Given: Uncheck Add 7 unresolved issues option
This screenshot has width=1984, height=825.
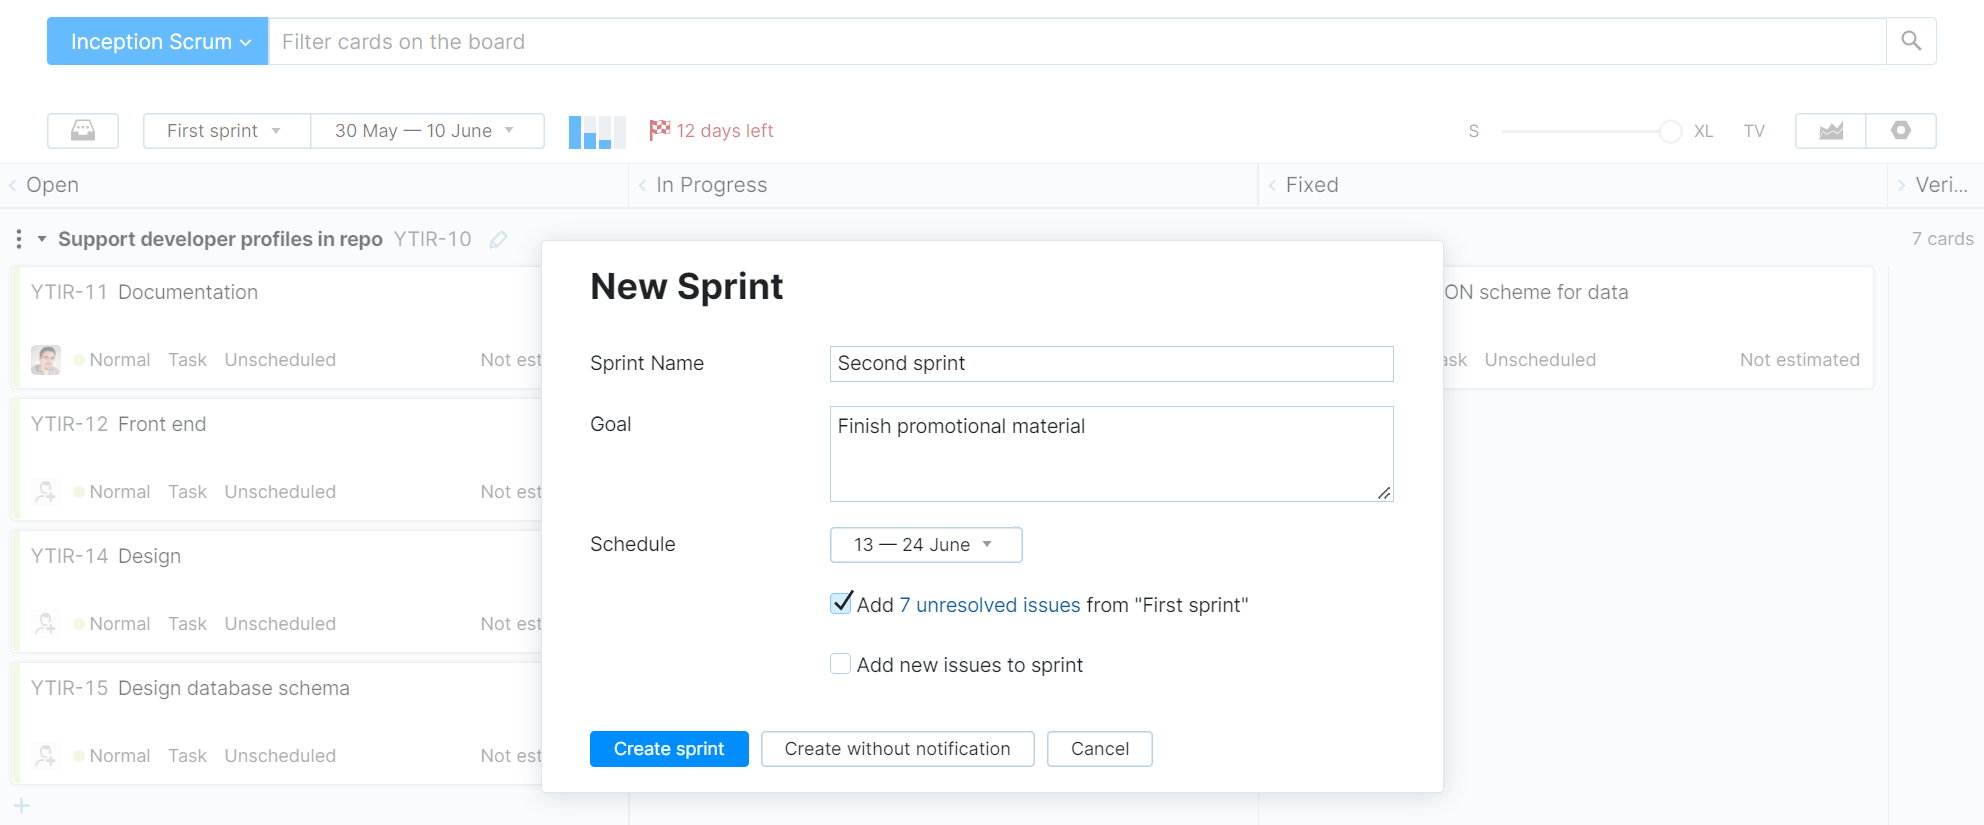Looking at the screenshot, I should 840,603.
